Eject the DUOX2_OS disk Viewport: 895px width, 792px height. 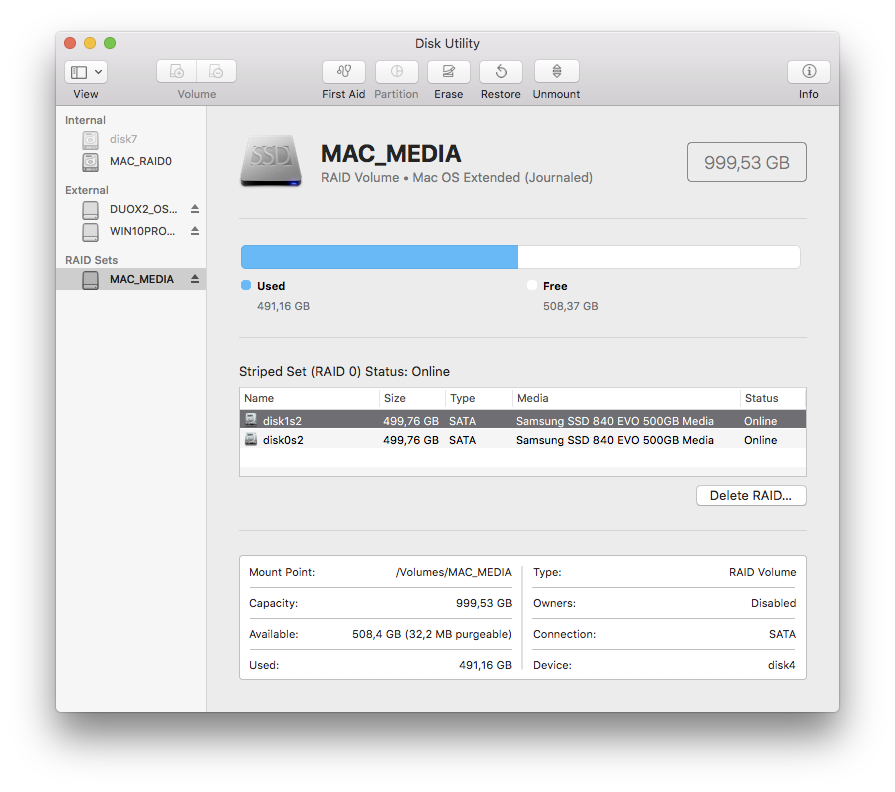point(195,209)
